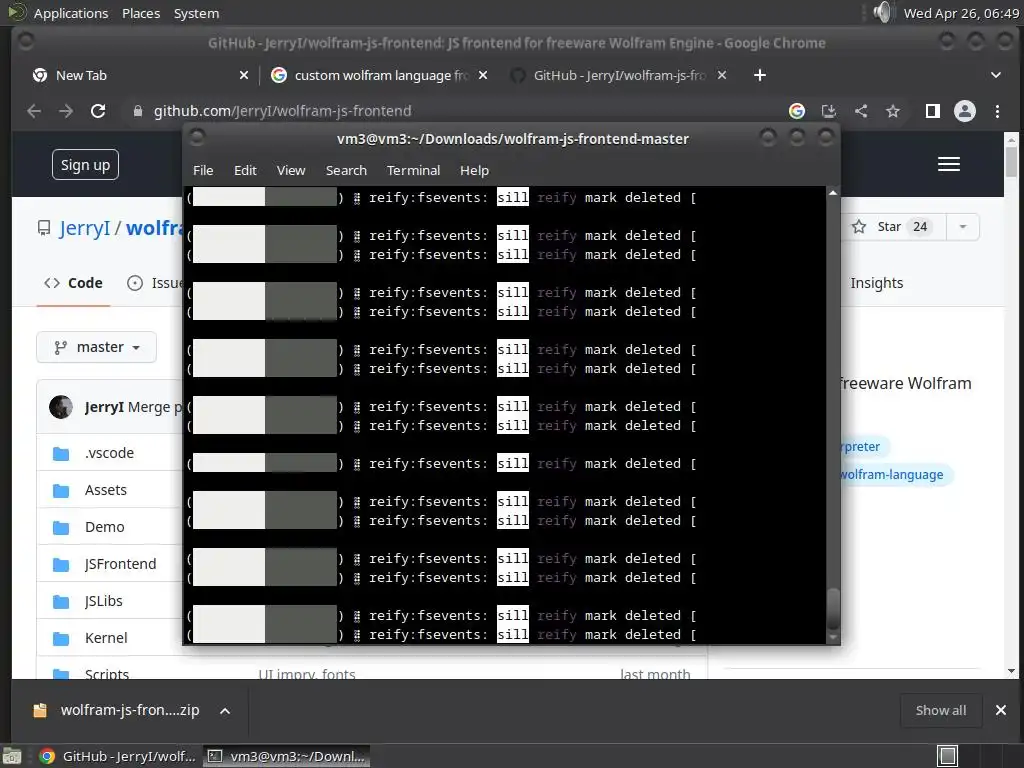Share this page icon
The image size is (1024, 768).
(x=861, y=111)
